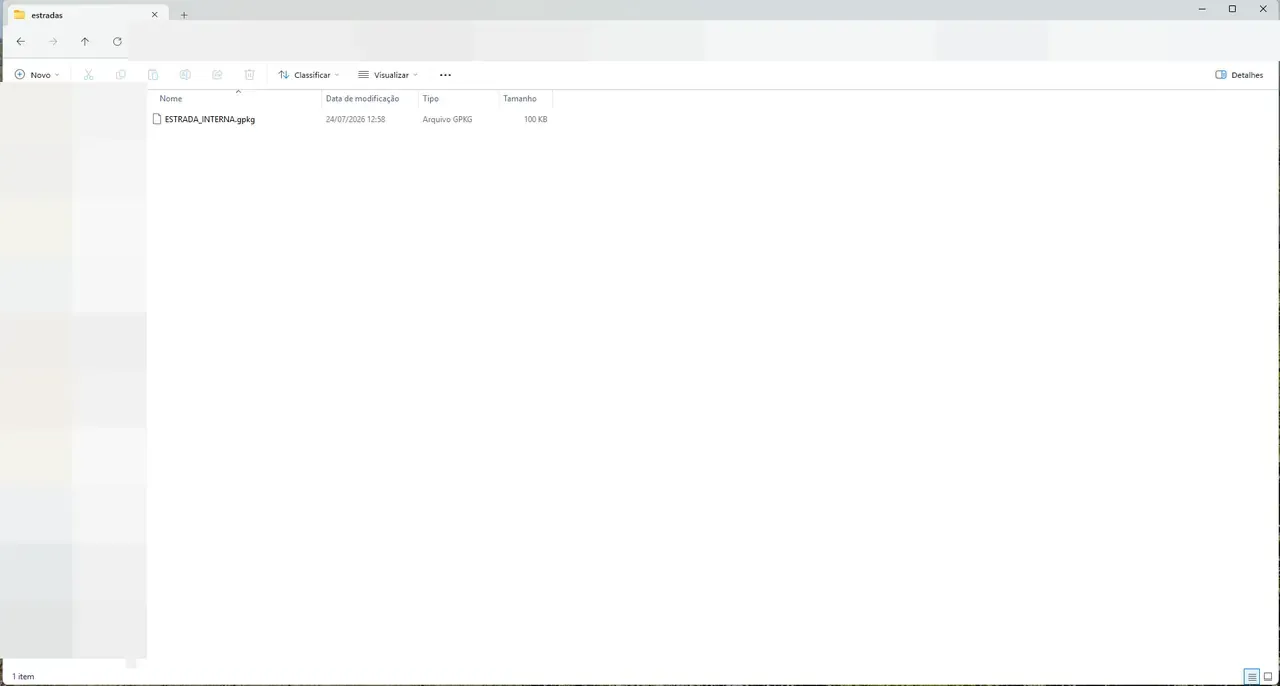This screenshot has width=1280, height=686.
Task: Click the 1 item status text
Action: click(23, 677)
